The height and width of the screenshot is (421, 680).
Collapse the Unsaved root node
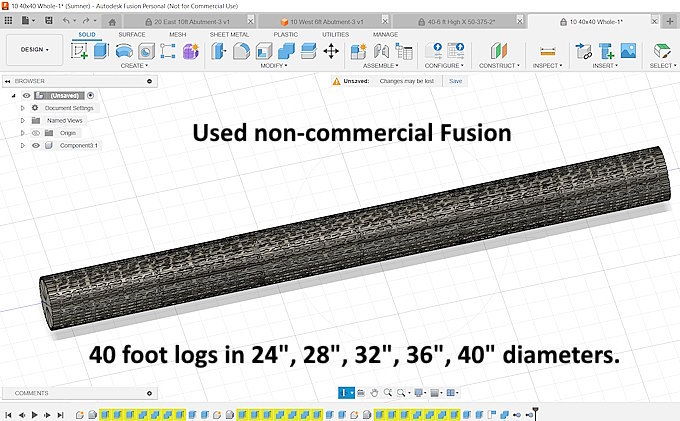tap(13, 95)
